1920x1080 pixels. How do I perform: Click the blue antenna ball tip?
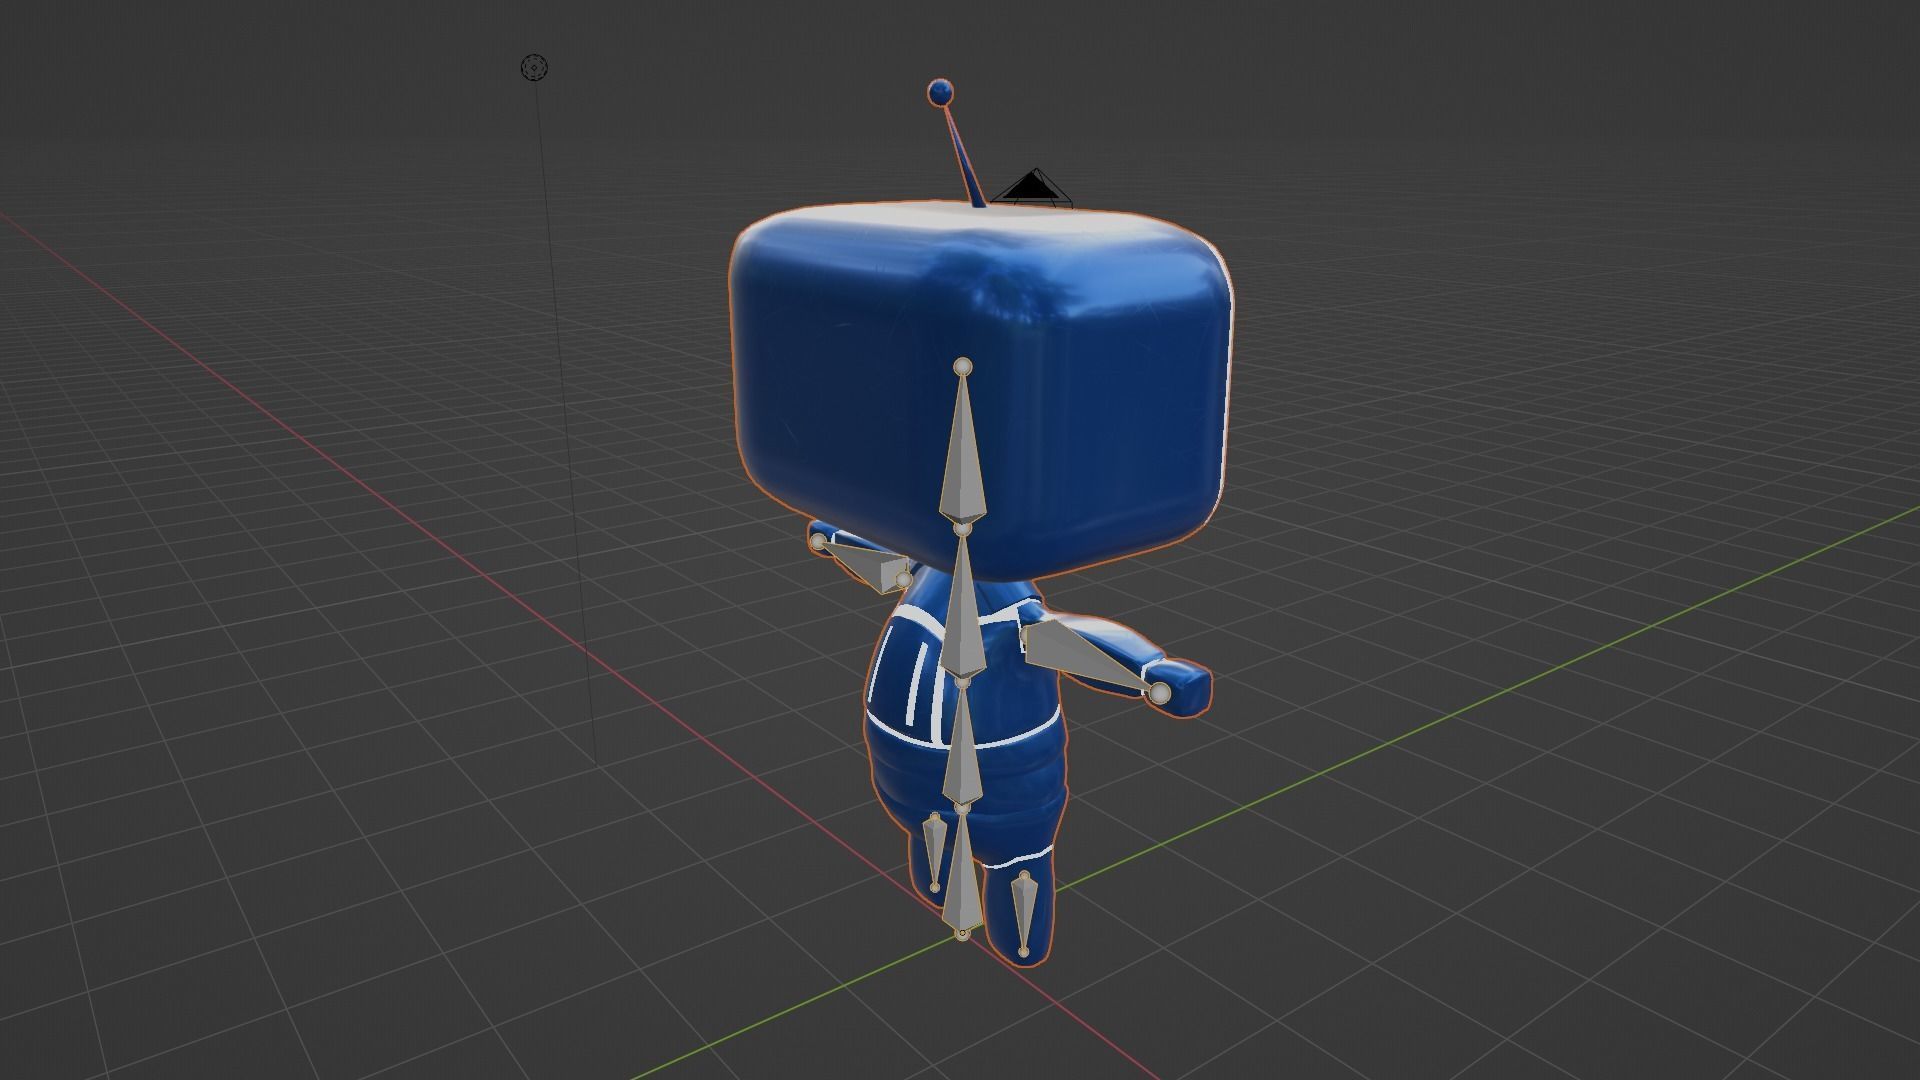point(940,93)
